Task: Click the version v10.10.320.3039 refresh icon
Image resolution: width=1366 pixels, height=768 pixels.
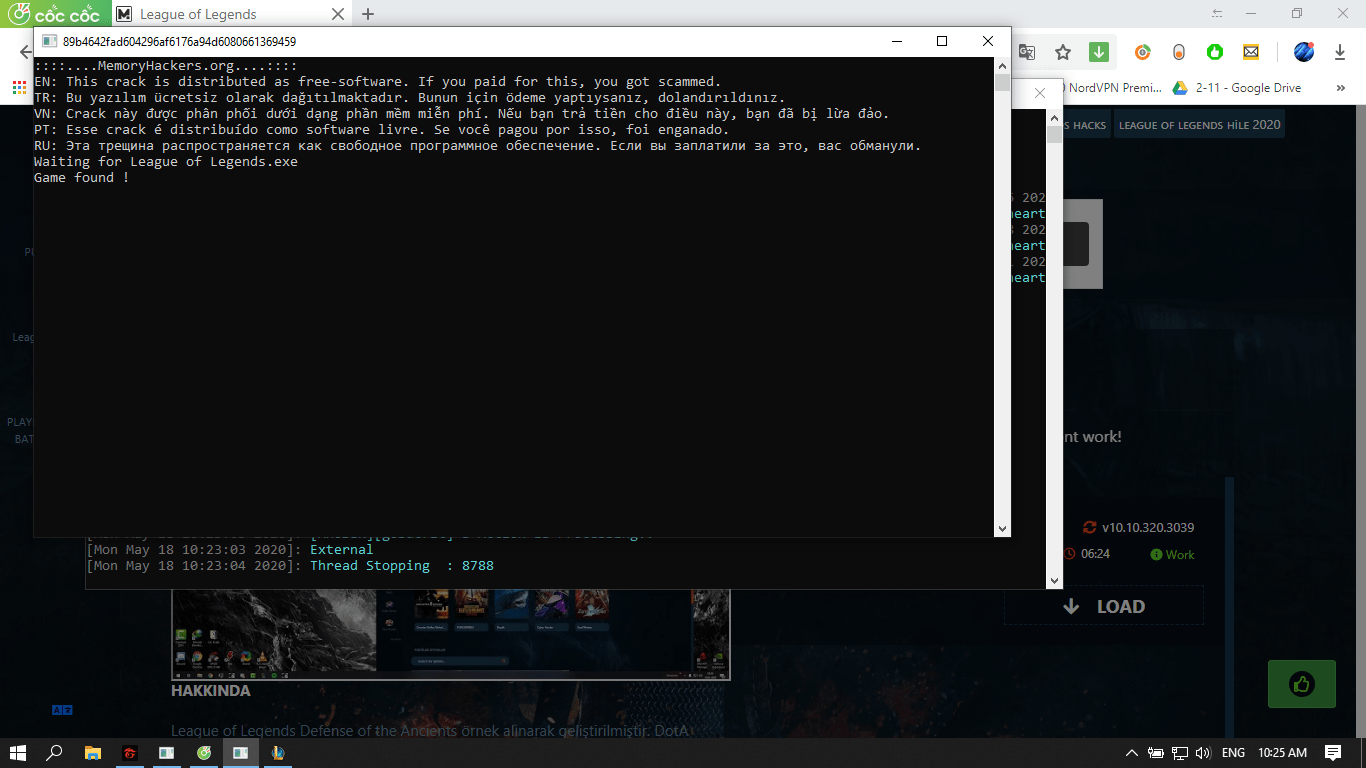Action: (1090, 527)
